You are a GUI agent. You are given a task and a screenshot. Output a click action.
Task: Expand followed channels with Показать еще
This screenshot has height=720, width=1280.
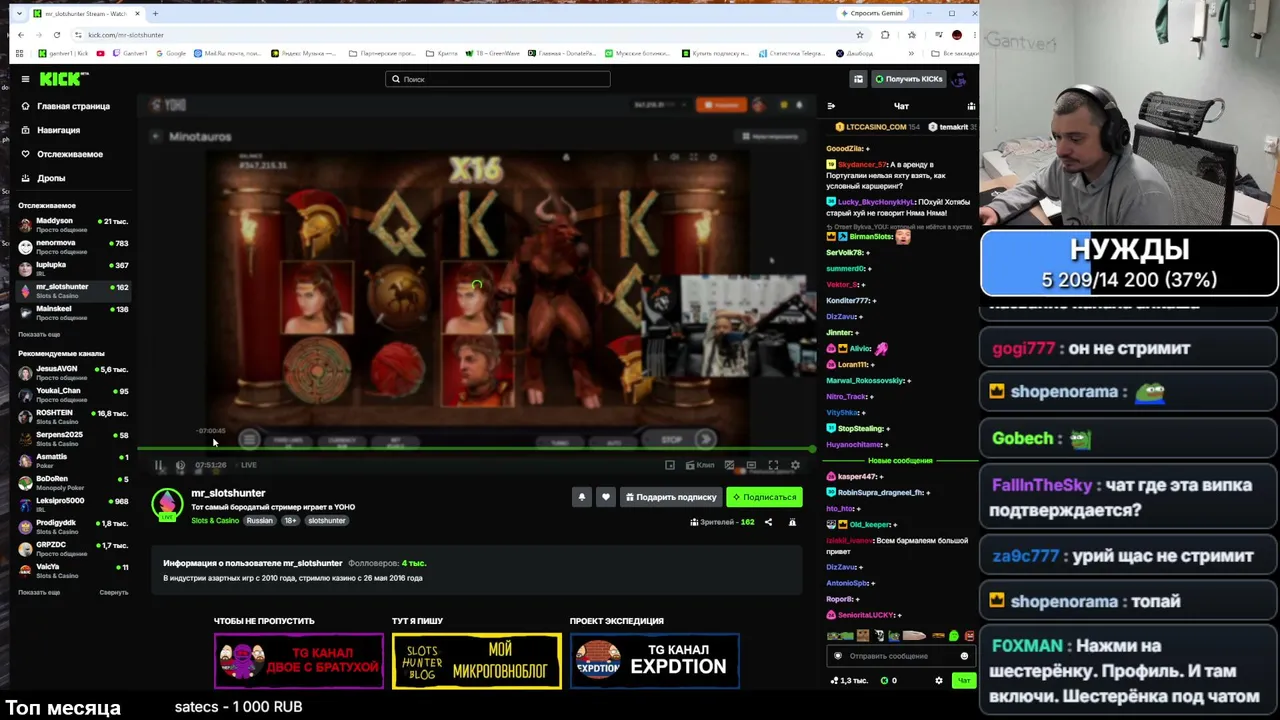pyautogui.click(x=39, y=334)
